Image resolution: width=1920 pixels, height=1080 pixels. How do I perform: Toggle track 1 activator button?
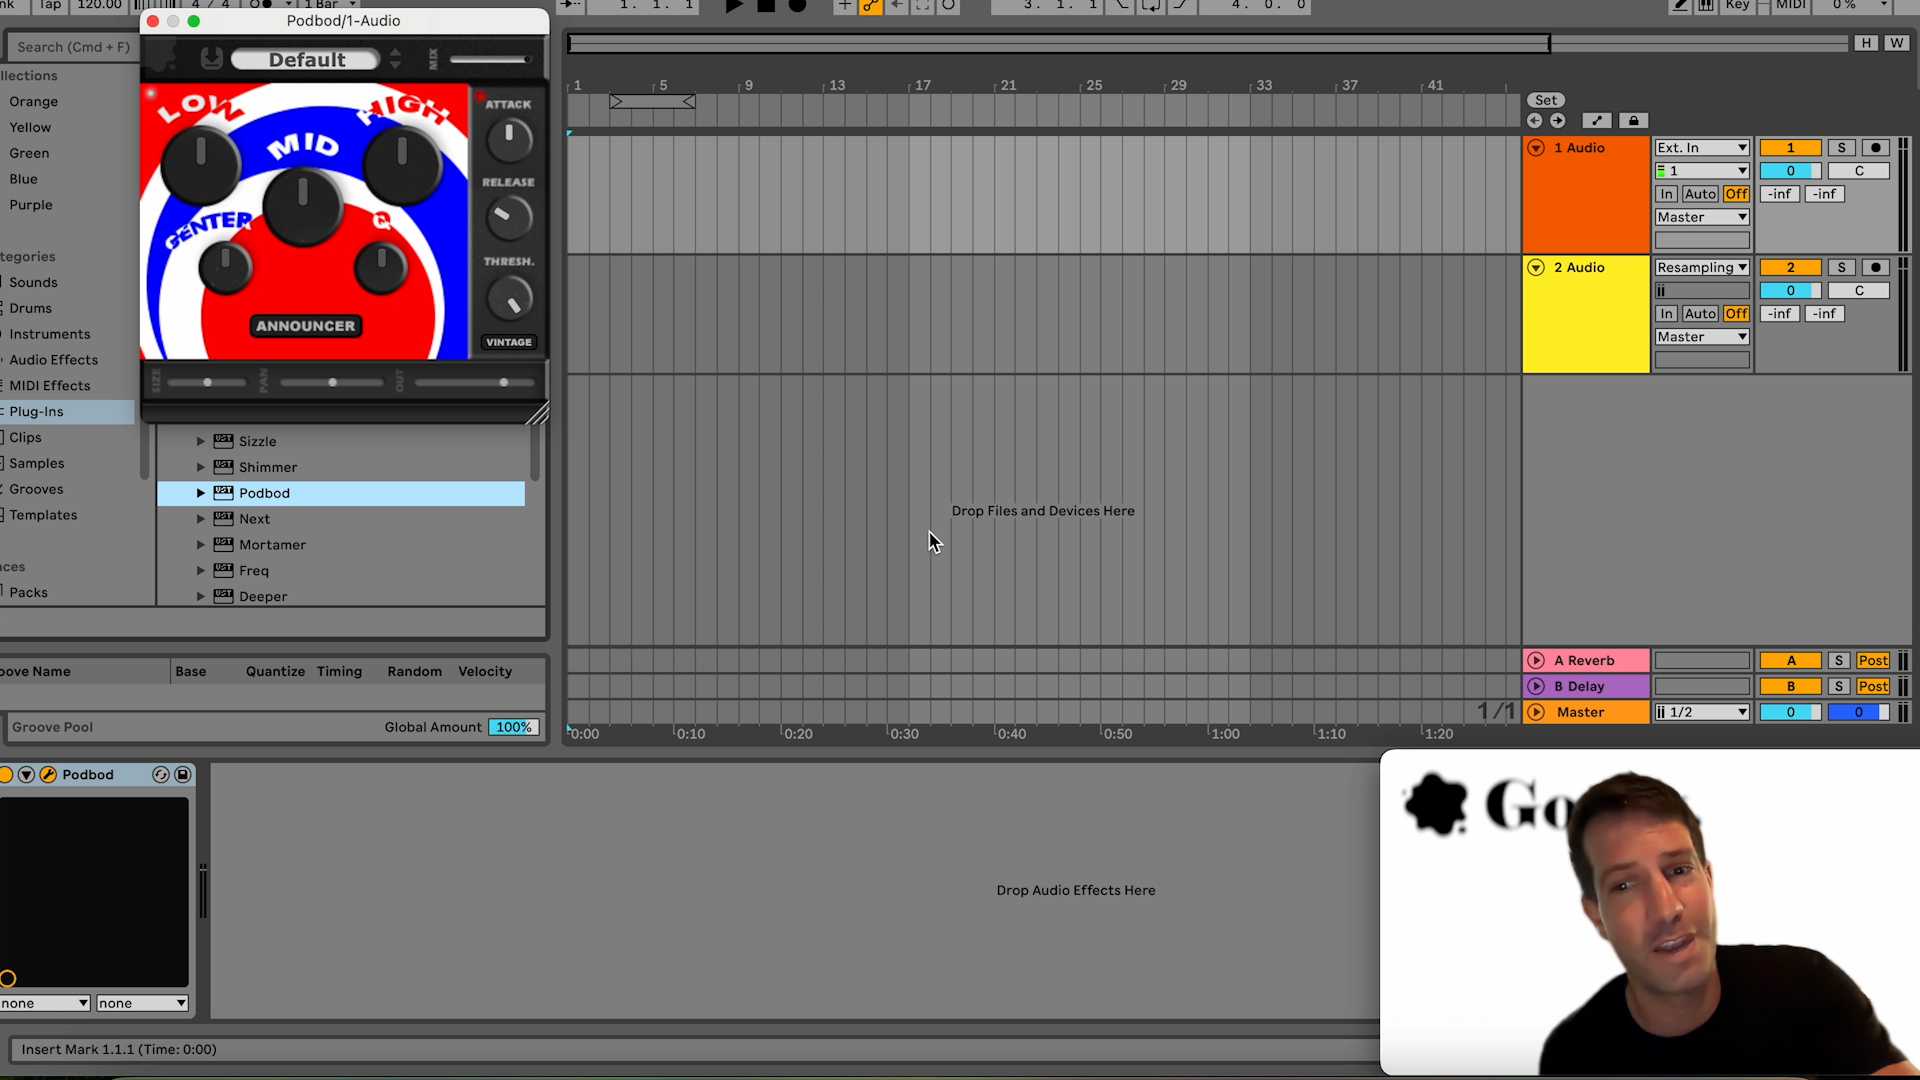[1790, 148]
